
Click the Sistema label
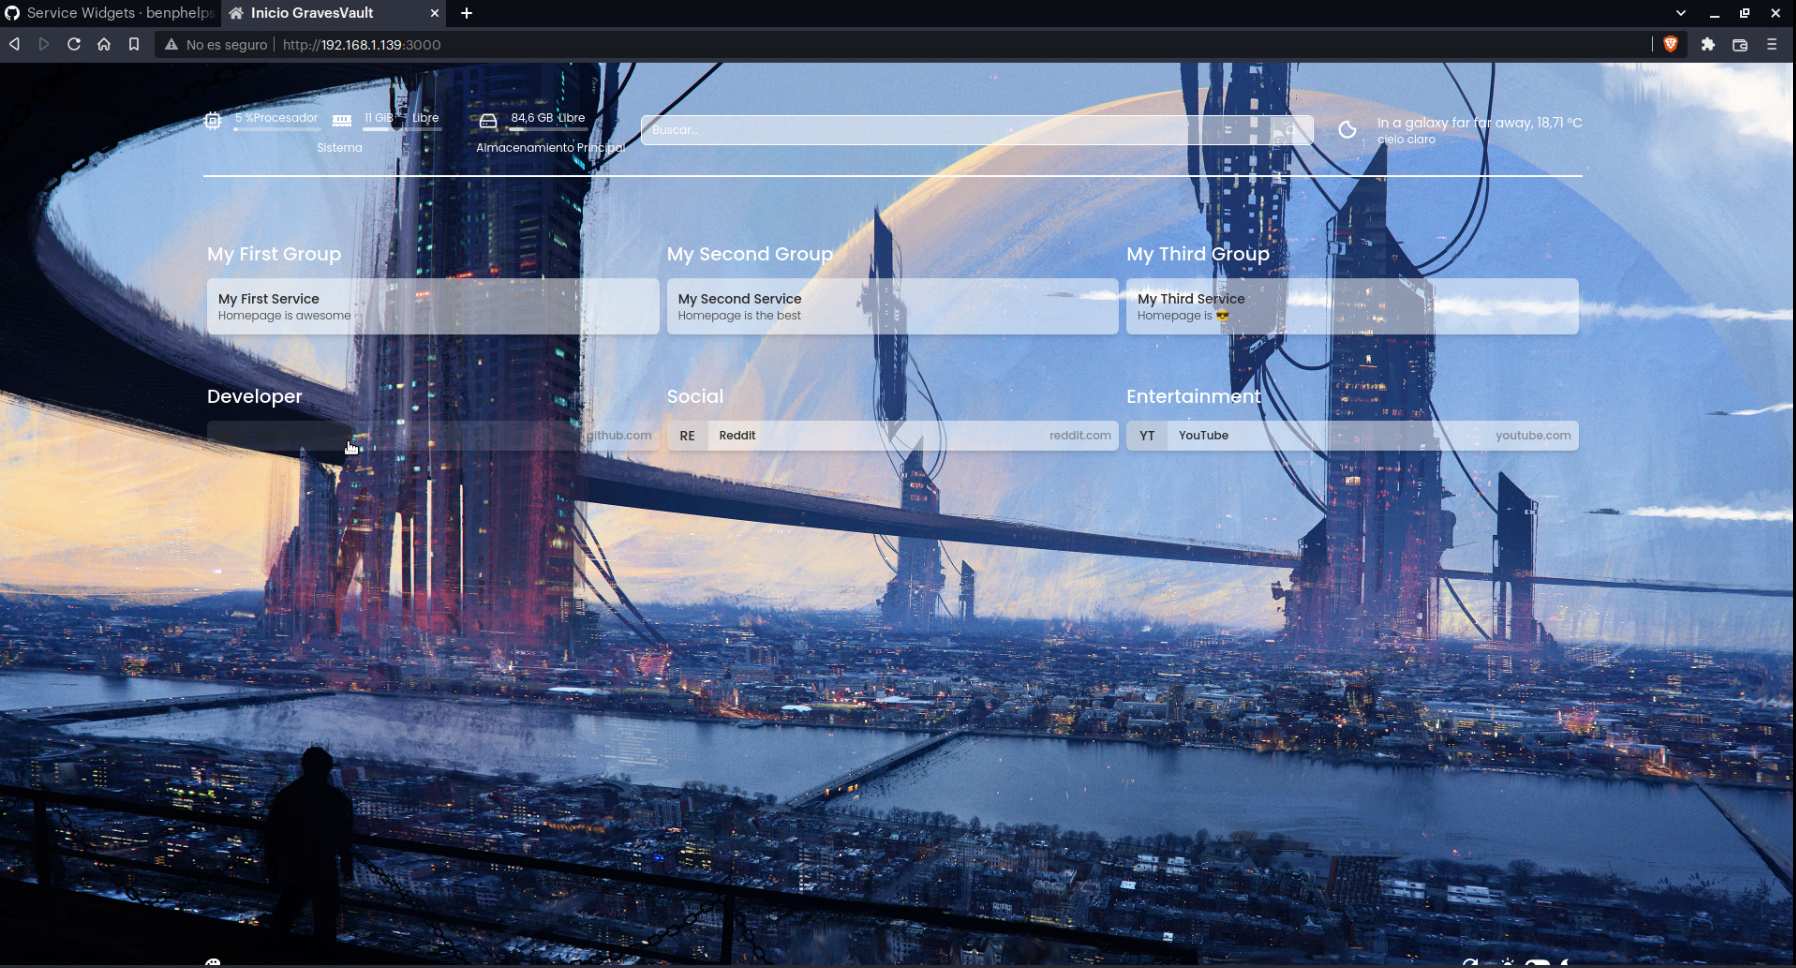tap(340, 148)
